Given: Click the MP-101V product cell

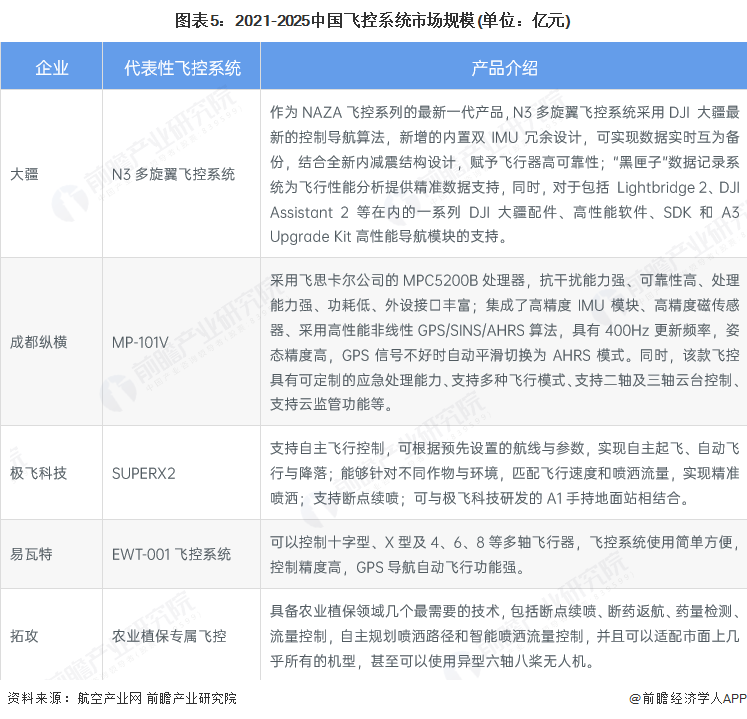Looking at the screenshot, I should click(142, 340).
